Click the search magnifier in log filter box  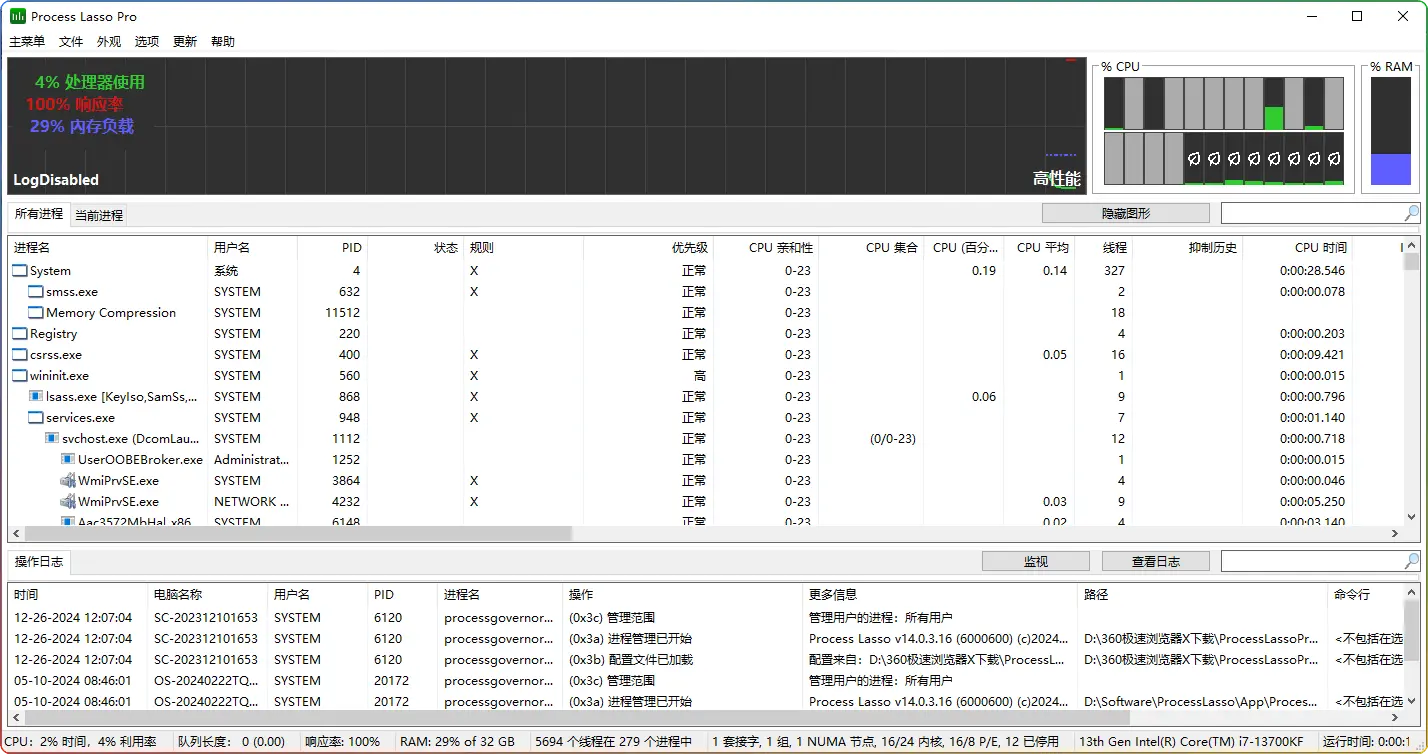[1411, 561]
